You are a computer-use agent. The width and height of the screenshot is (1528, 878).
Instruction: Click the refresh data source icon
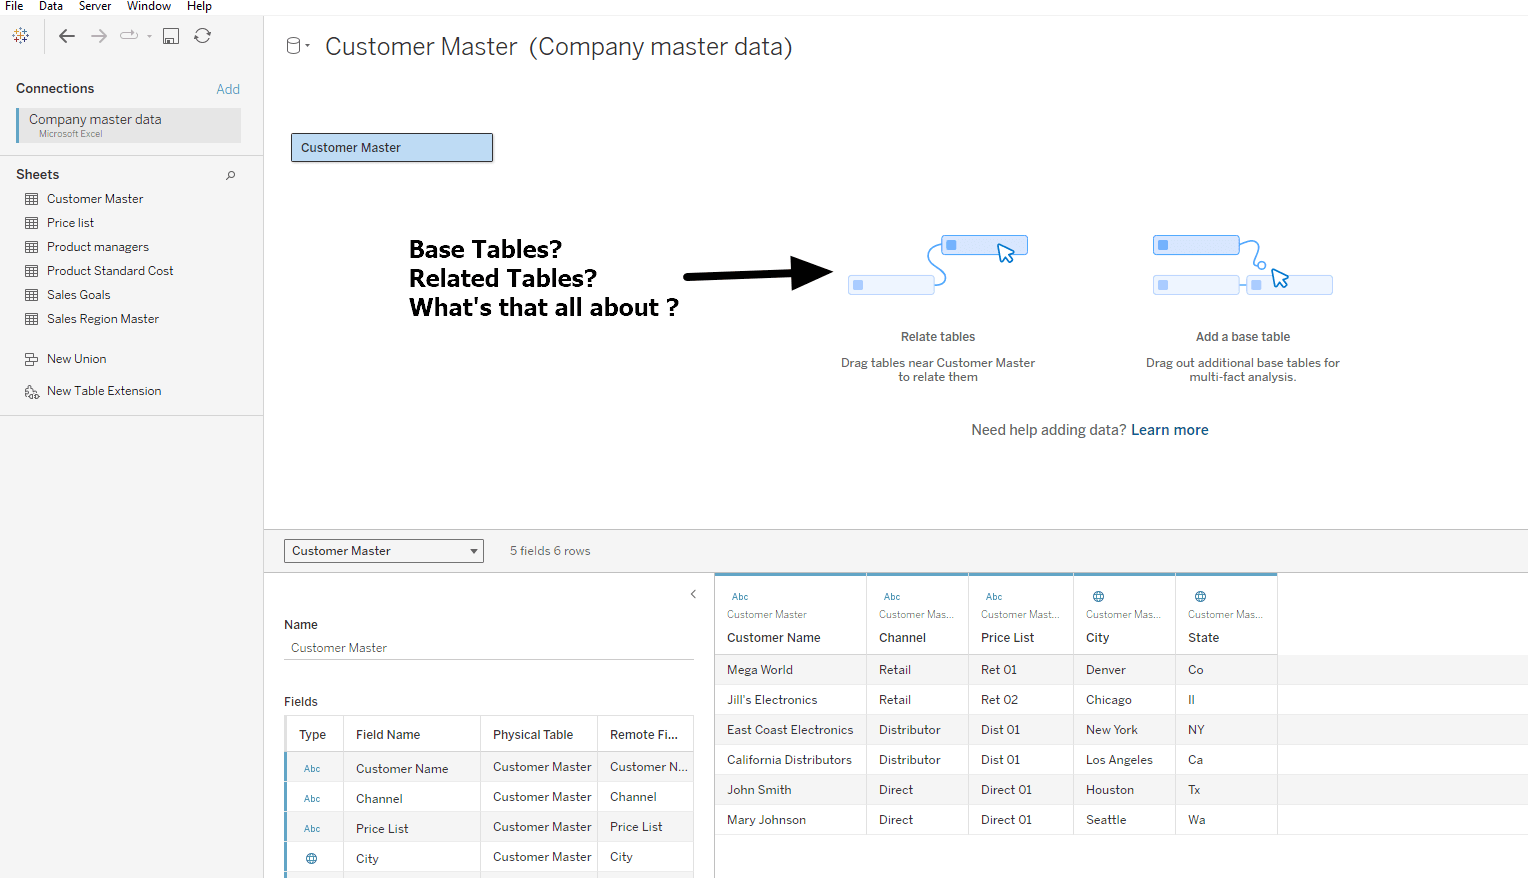click(x=202, y=36)
